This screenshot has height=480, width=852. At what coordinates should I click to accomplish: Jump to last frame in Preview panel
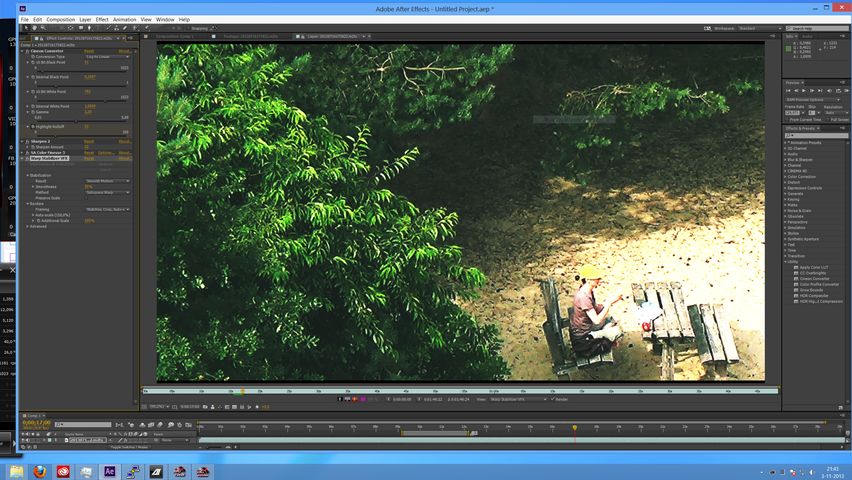tap(820, 91)
